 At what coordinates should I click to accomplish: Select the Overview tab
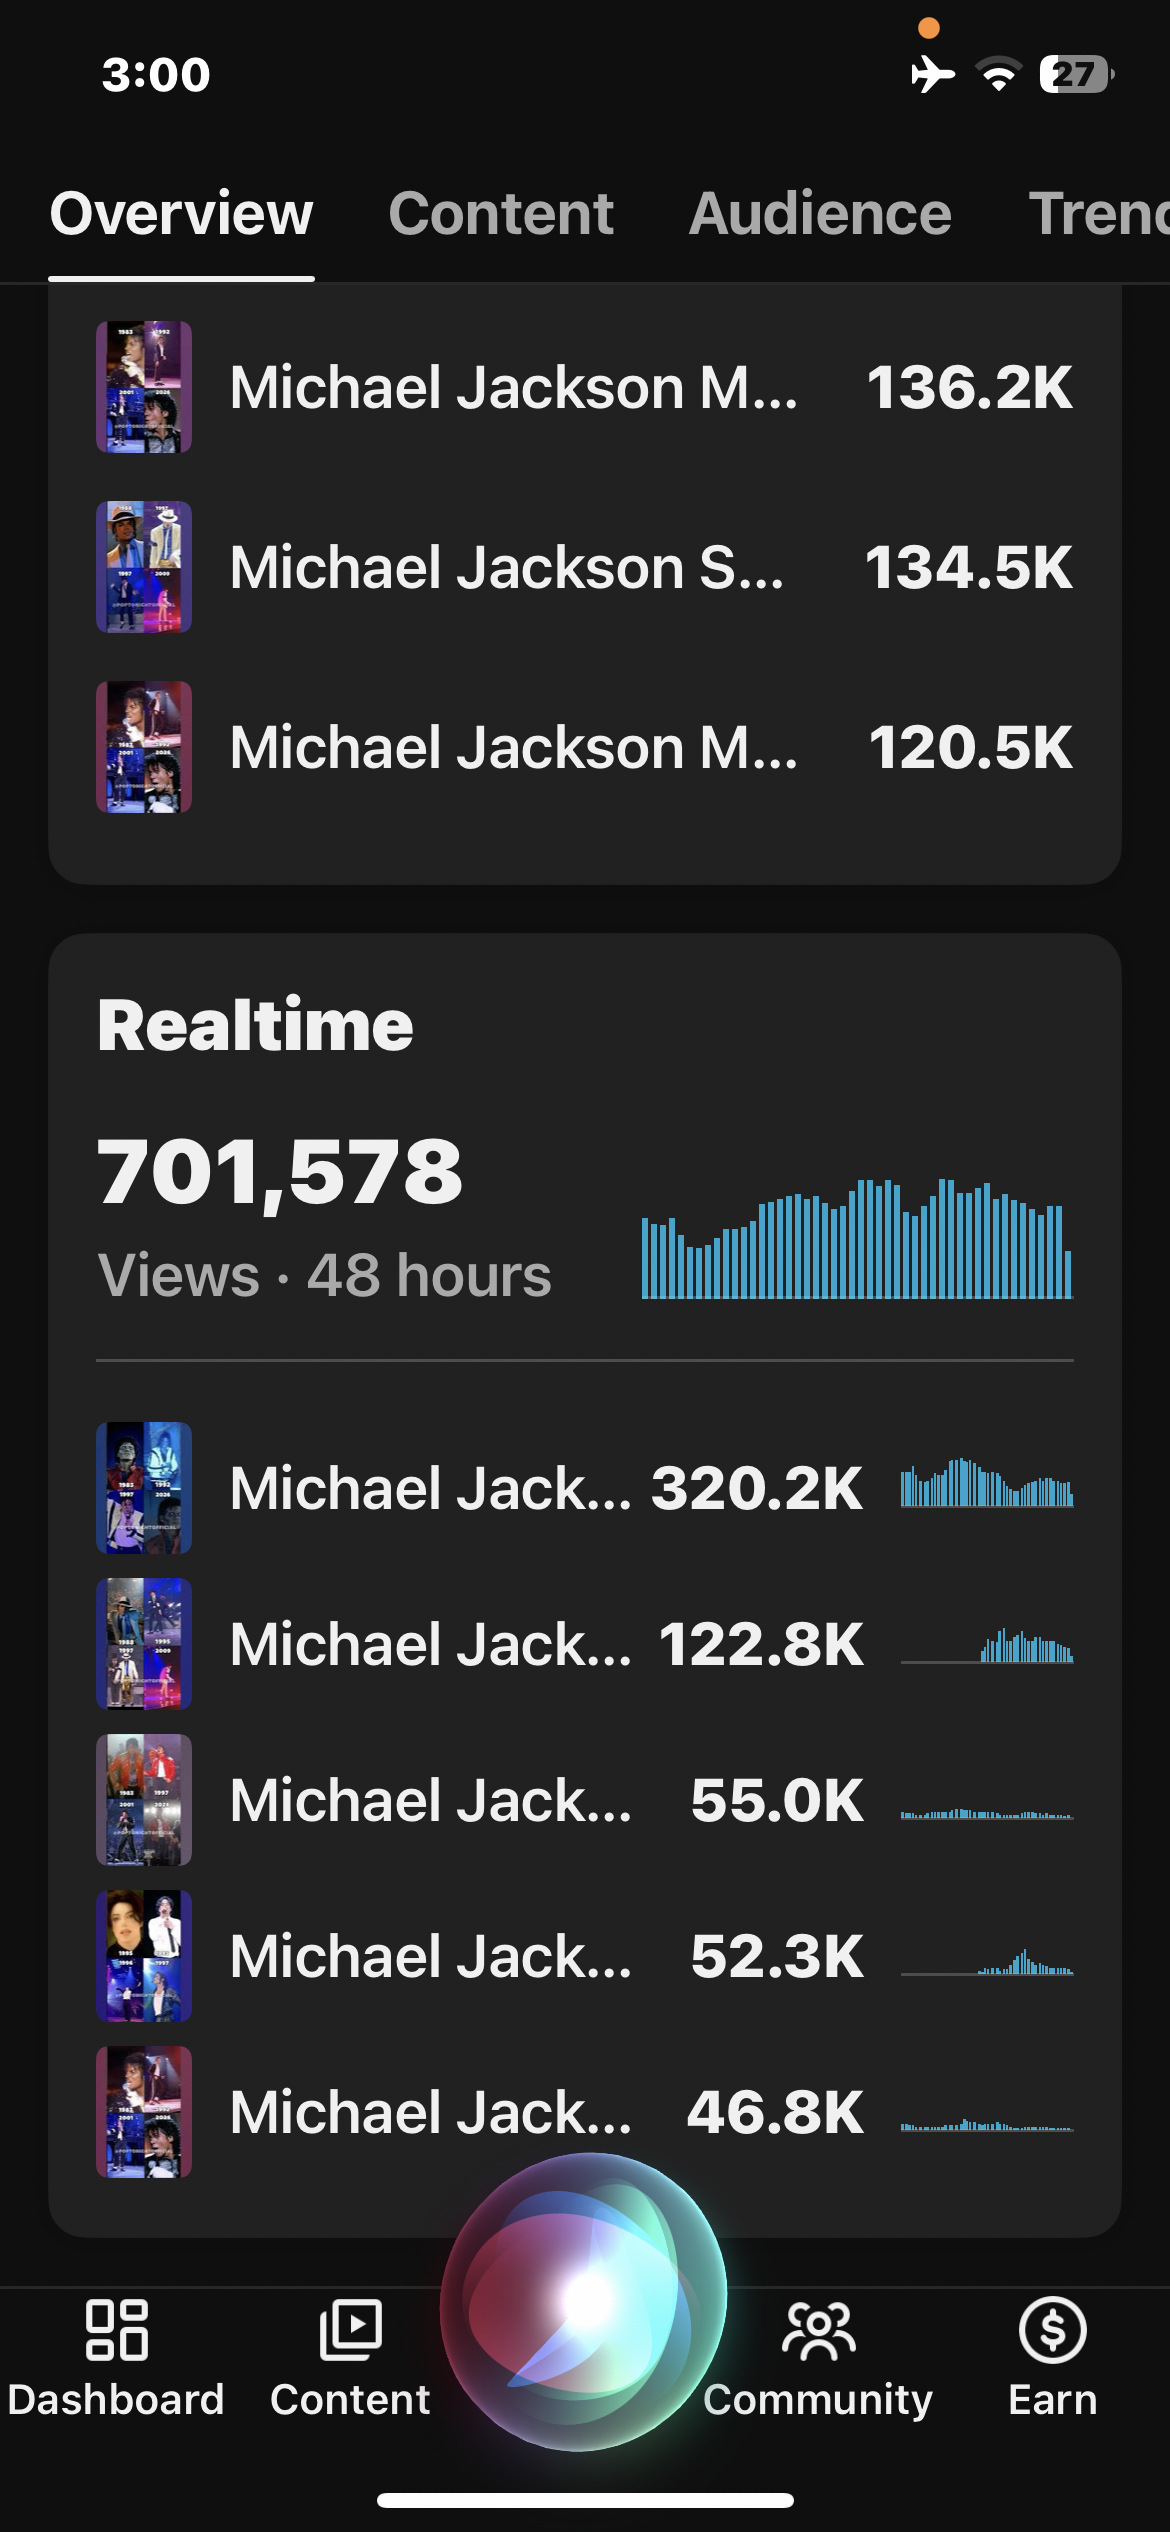point(181,213)
